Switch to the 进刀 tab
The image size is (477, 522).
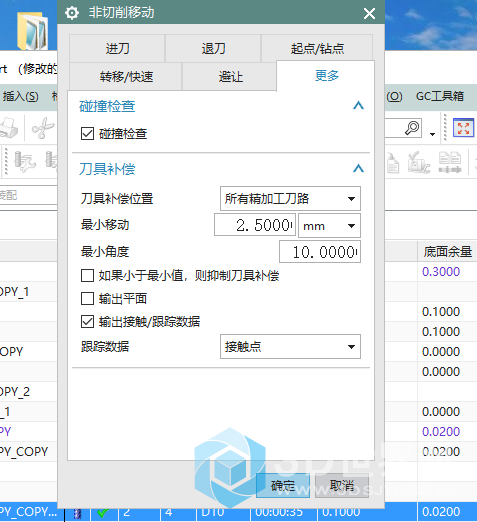(117, 49)
